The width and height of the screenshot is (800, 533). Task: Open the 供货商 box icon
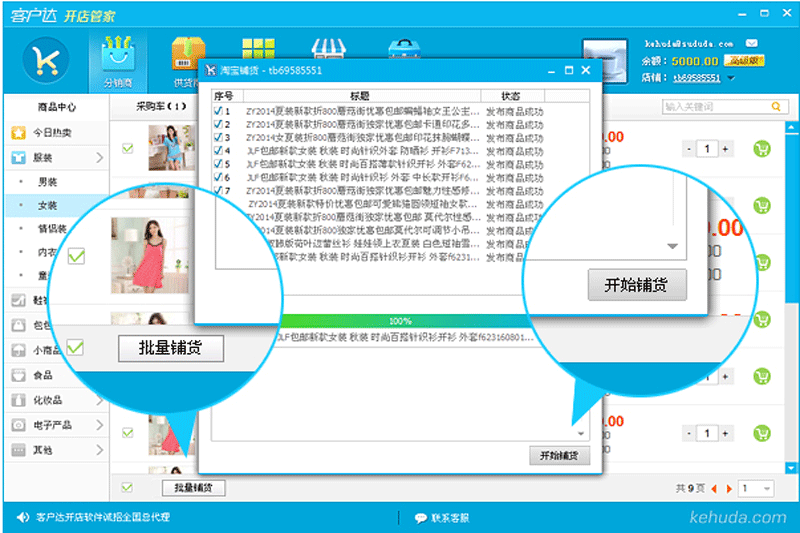(x=188, y=53)
